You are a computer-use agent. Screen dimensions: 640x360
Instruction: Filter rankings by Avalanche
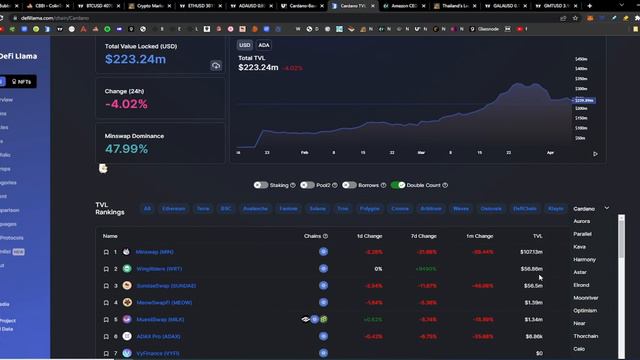coord(256,209)
